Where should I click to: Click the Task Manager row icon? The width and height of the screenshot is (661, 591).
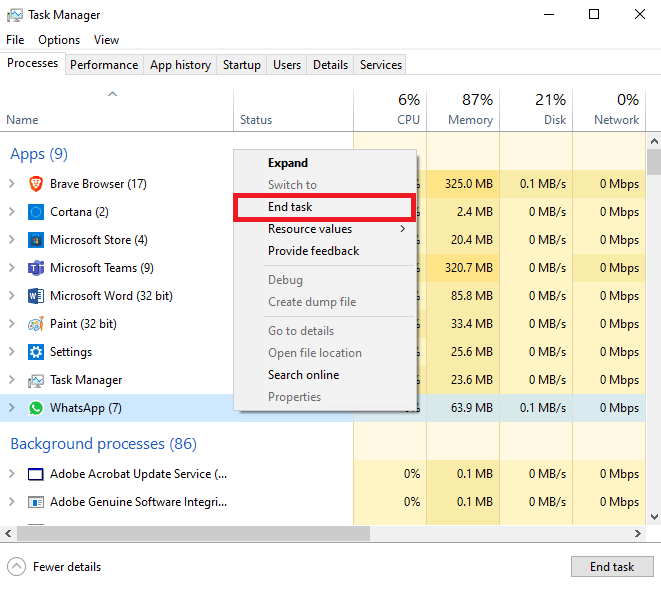(36, 380)
